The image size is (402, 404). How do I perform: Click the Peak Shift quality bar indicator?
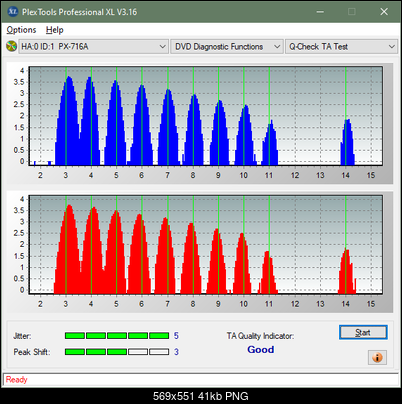coord(117,352)
